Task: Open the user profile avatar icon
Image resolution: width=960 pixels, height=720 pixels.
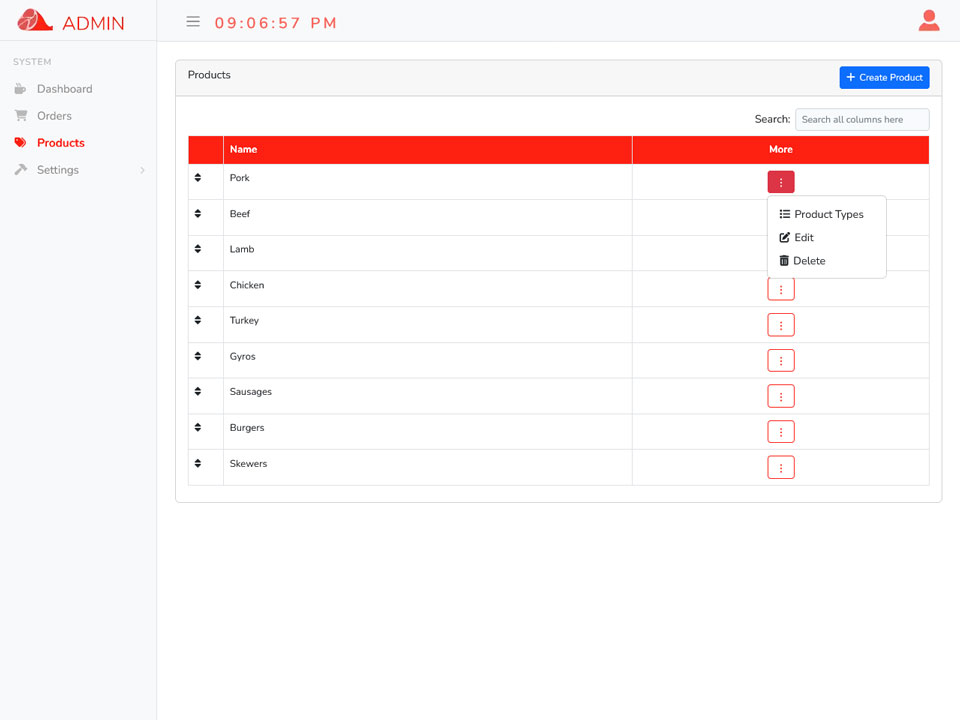Action: coord(929,20)
